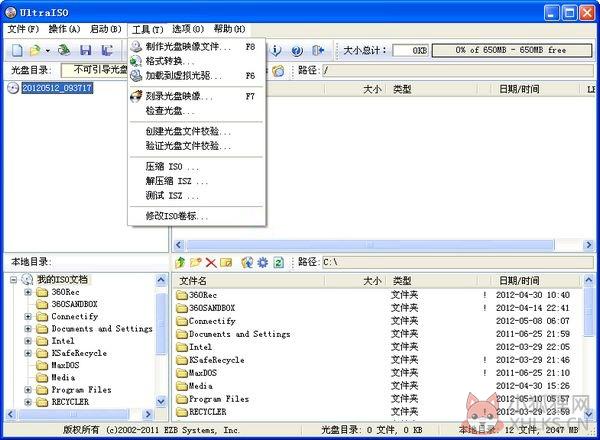The width and height of the screenshot is (600, 440).
Task: Expand Documents and Settings tree folder
Action: (28, 329)
